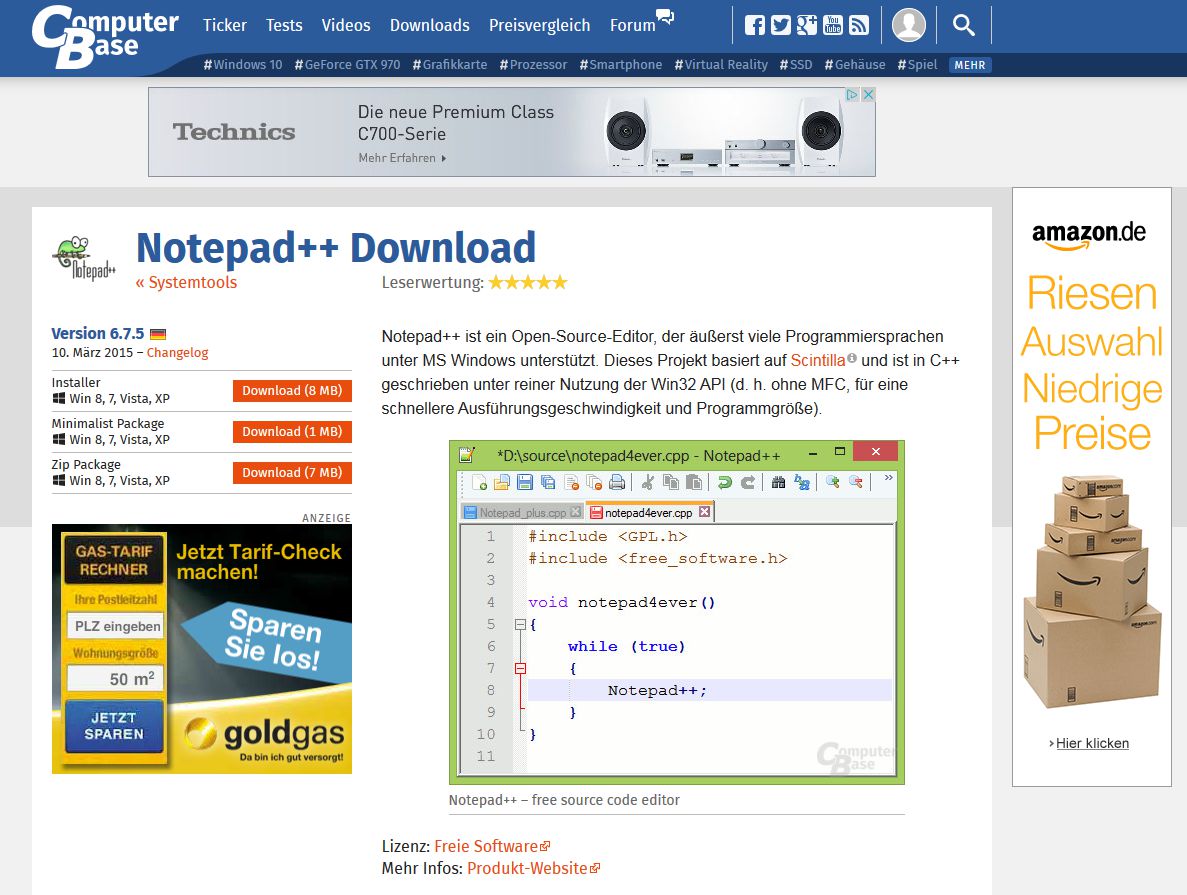The height and width of the screenshot is (895, 1187).
Task: Open the #Windows 10 tag
Action: pos(243,65)
